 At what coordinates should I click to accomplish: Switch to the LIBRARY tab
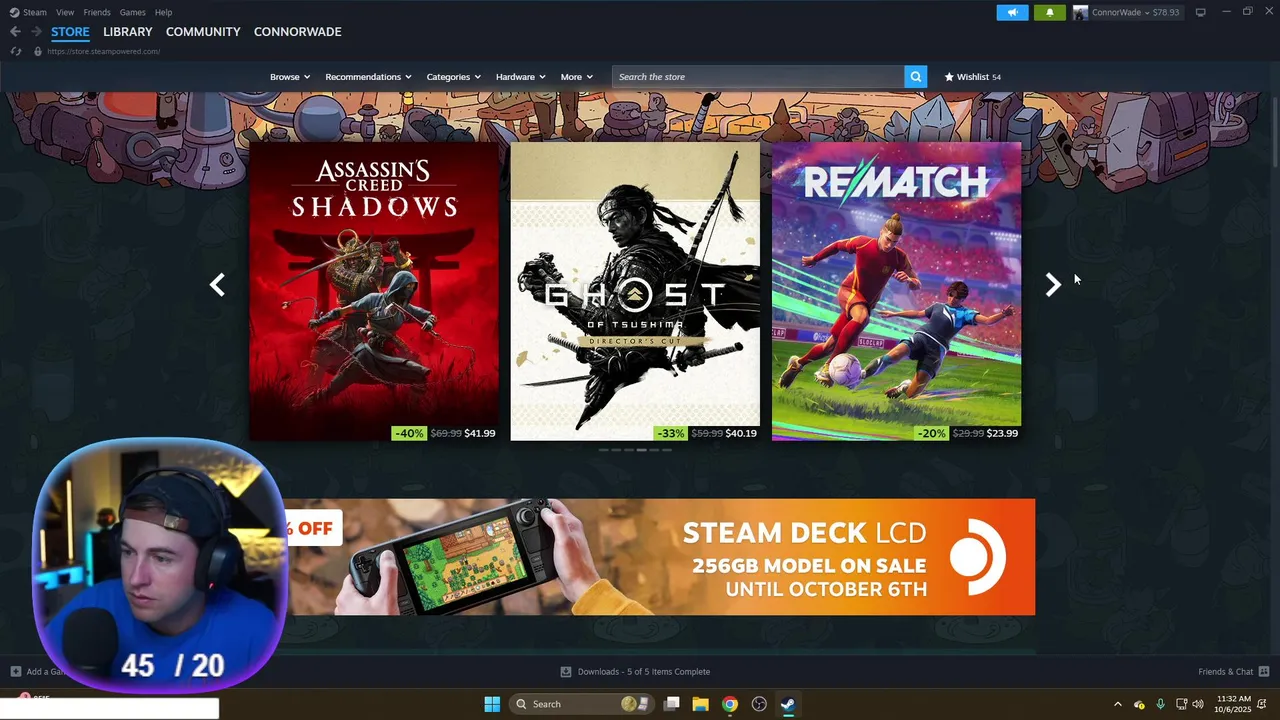click(x=128, y=32)
